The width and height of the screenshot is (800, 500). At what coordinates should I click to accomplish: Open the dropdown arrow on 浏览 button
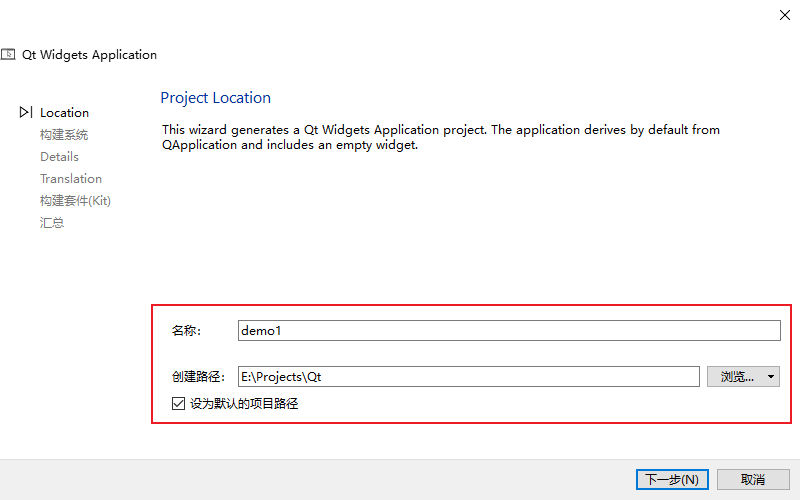pyautogui.click(x=771, y=377)
